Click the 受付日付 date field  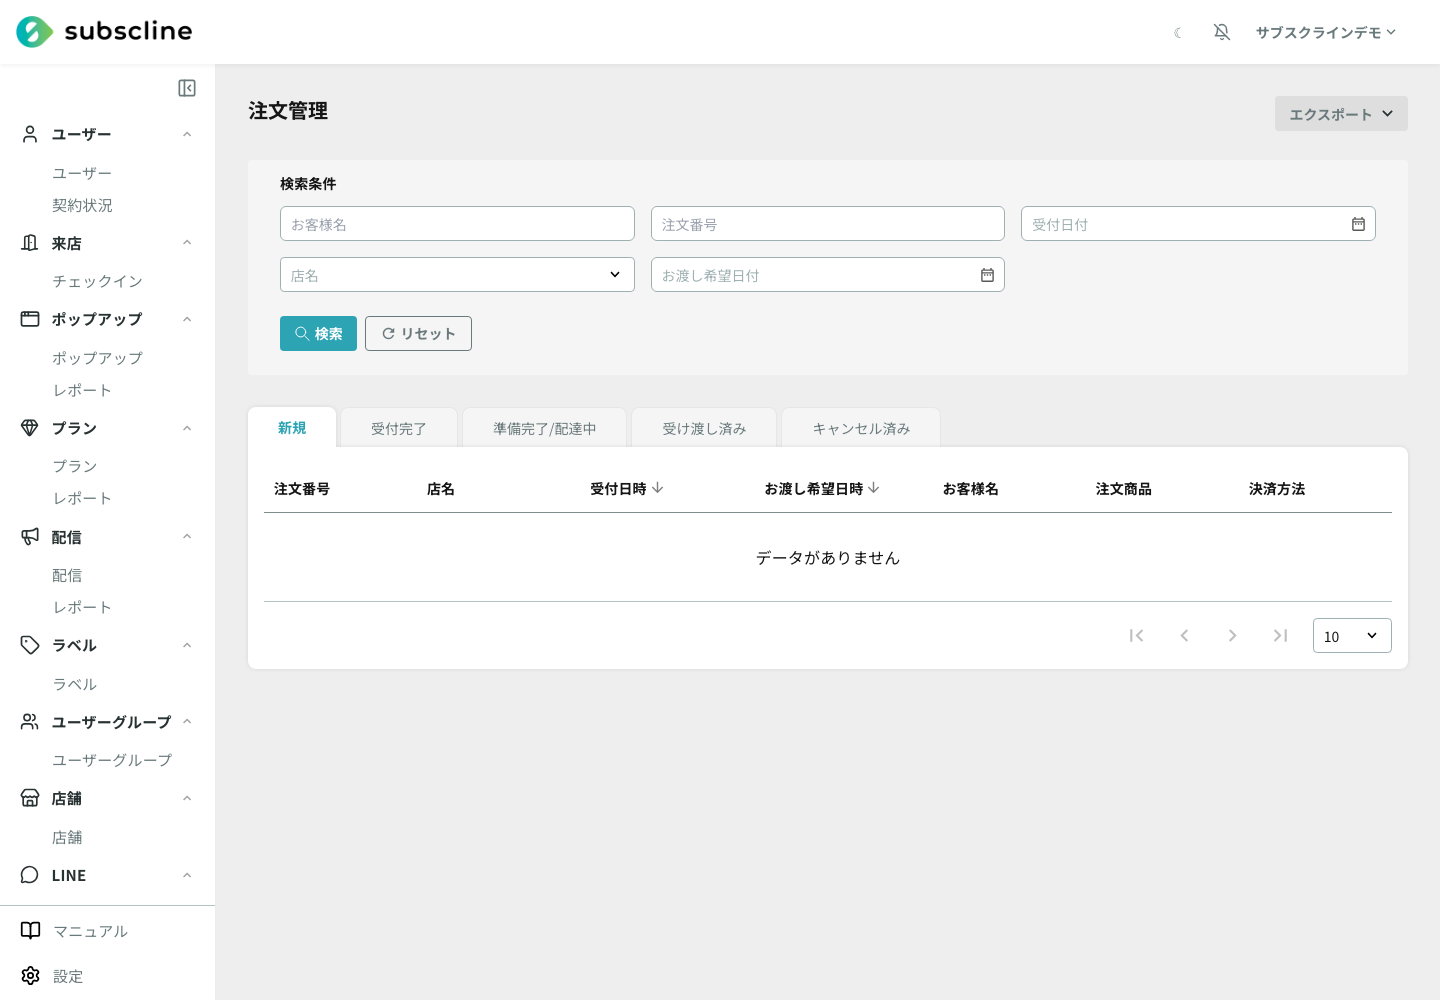click(1198, 224)
